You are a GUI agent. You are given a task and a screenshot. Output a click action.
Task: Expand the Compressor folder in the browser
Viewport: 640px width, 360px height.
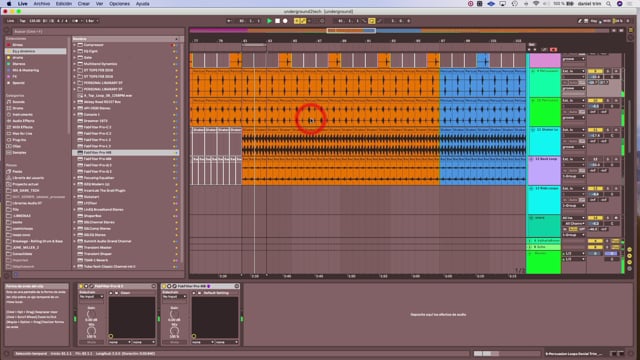75,45
